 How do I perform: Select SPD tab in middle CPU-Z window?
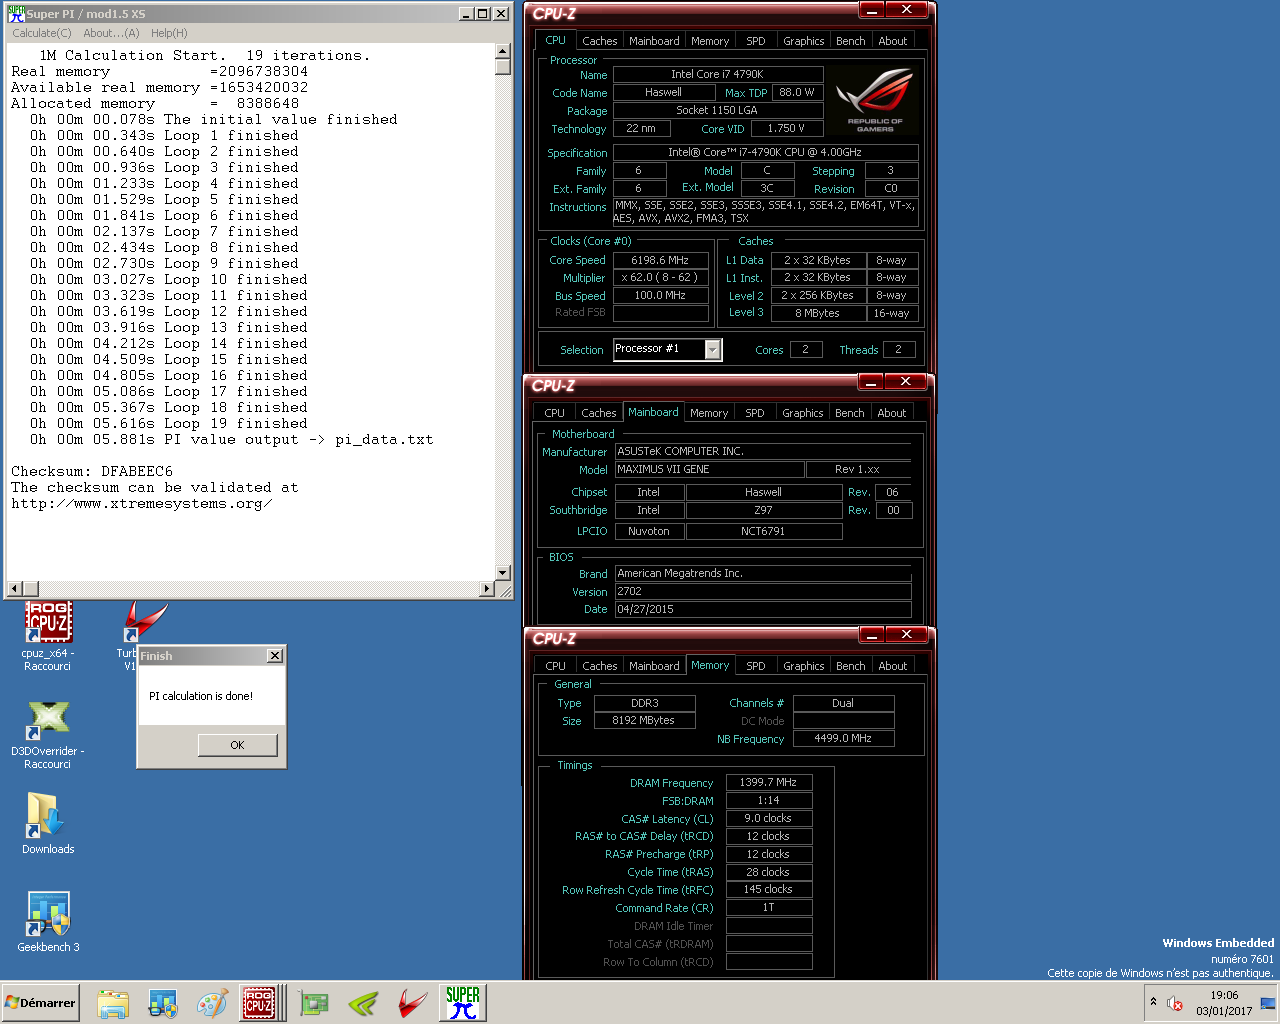[x=755, y=413]
